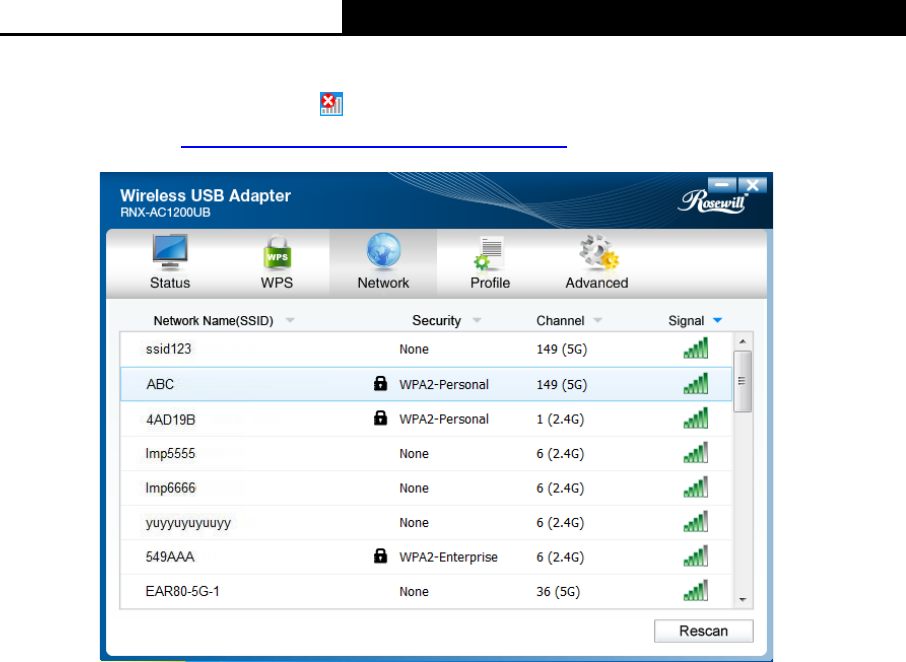Click WPA2-Enterprise security entry
This screenshot has width=906, height=662.
tap(448, 557)
